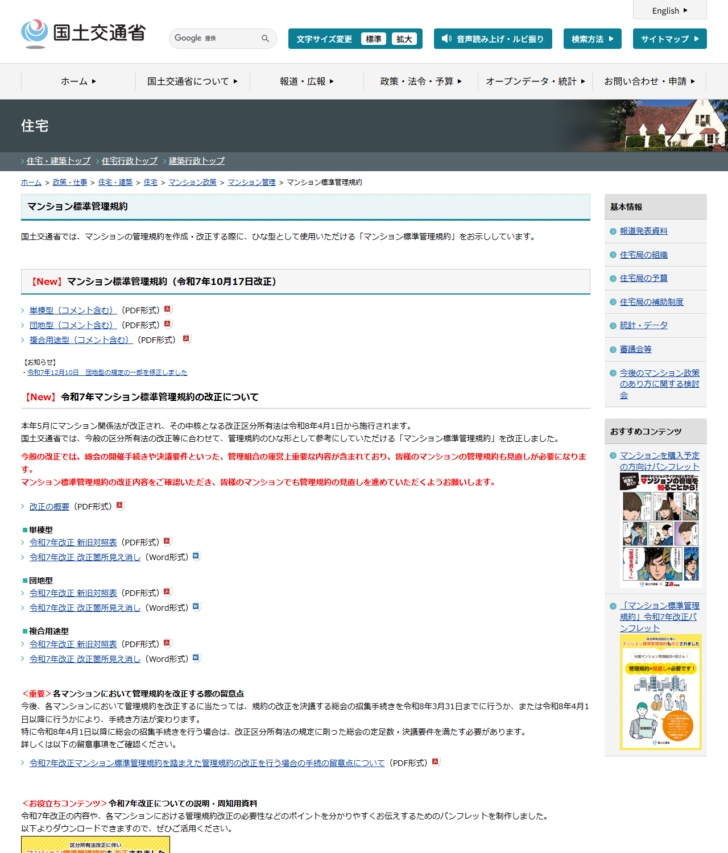The image size is (728, 853).
Task: Click PDF icon for 単棟型 新旧対照表
Action: coord(167,541)
